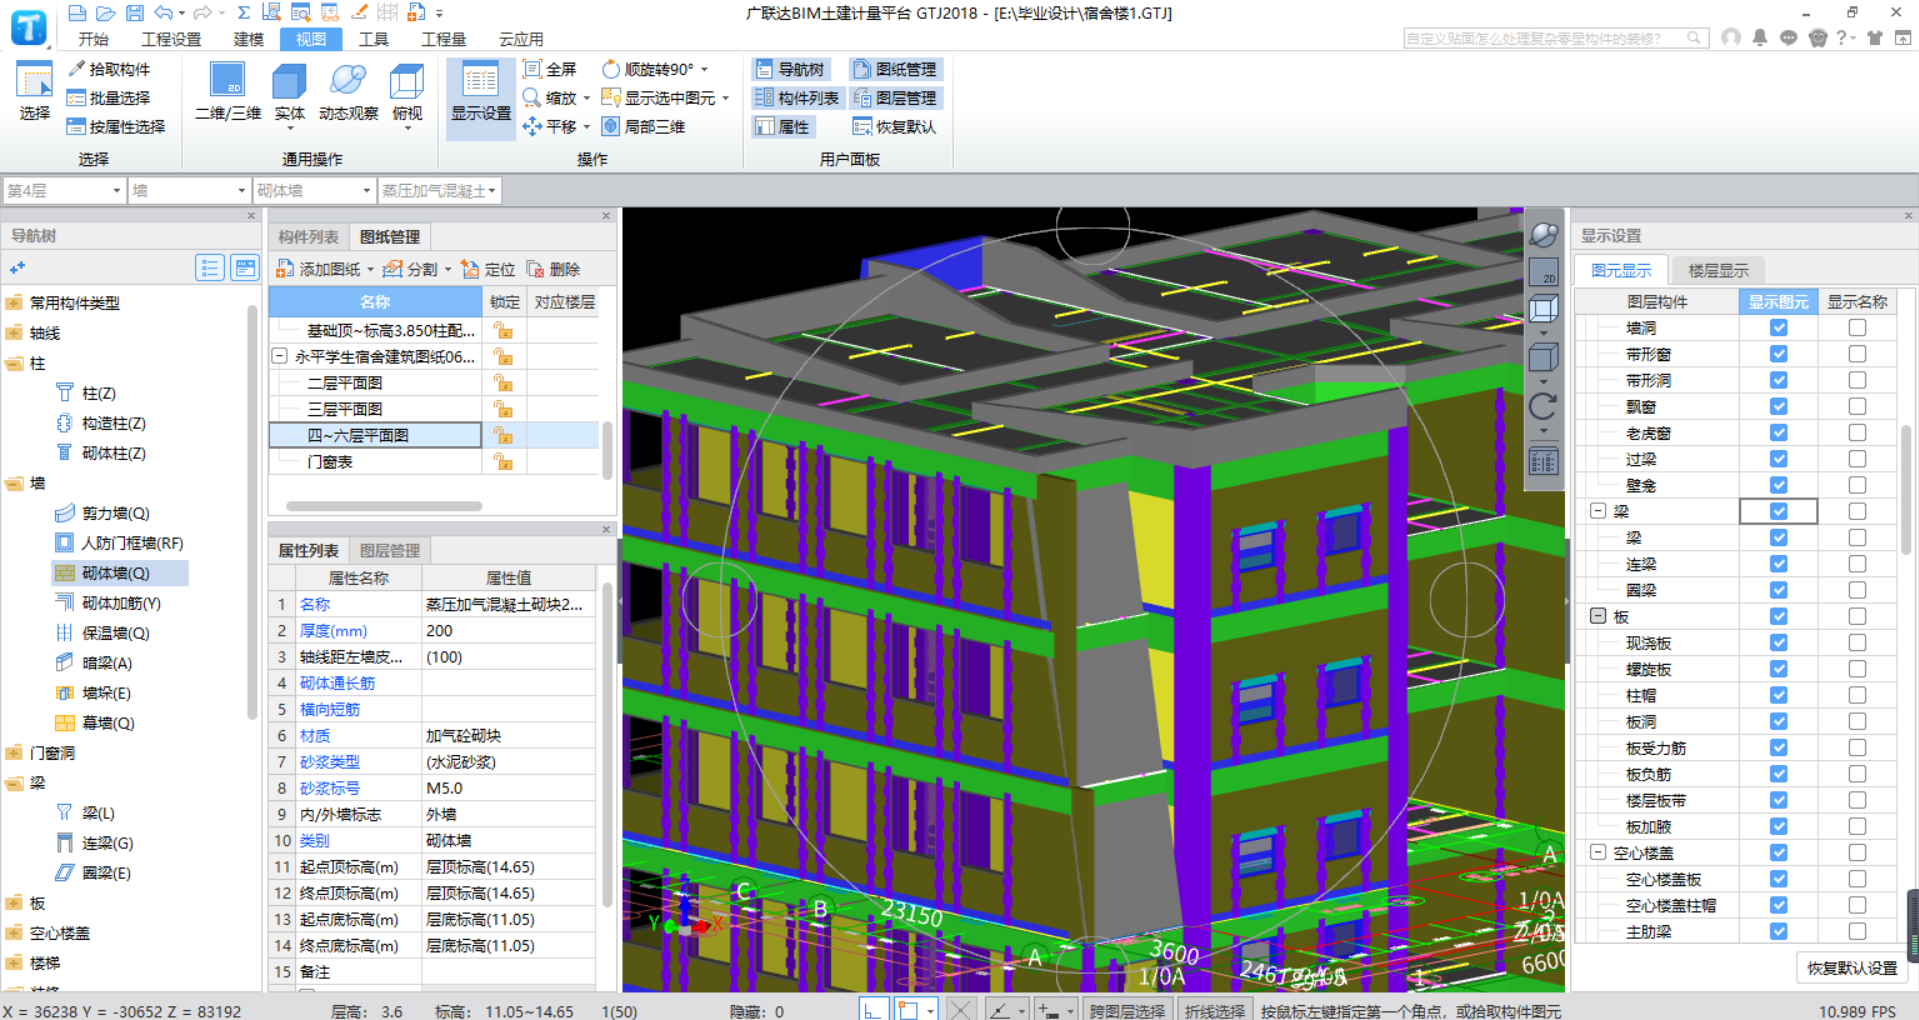Select 剪力墙(Q) in navigation tree
The image size is (1919, 1020).
tap(115, 513)
